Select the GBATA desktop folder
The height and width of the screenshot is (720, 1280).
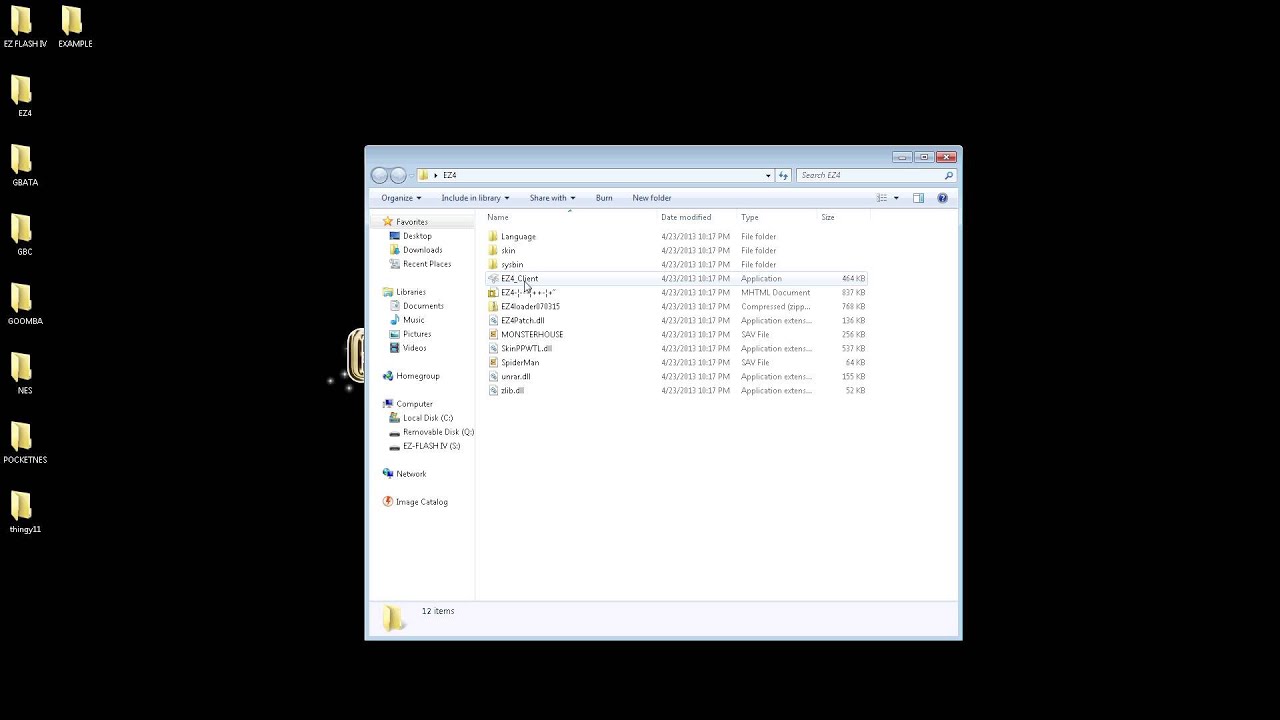click(x=24, y=166)
